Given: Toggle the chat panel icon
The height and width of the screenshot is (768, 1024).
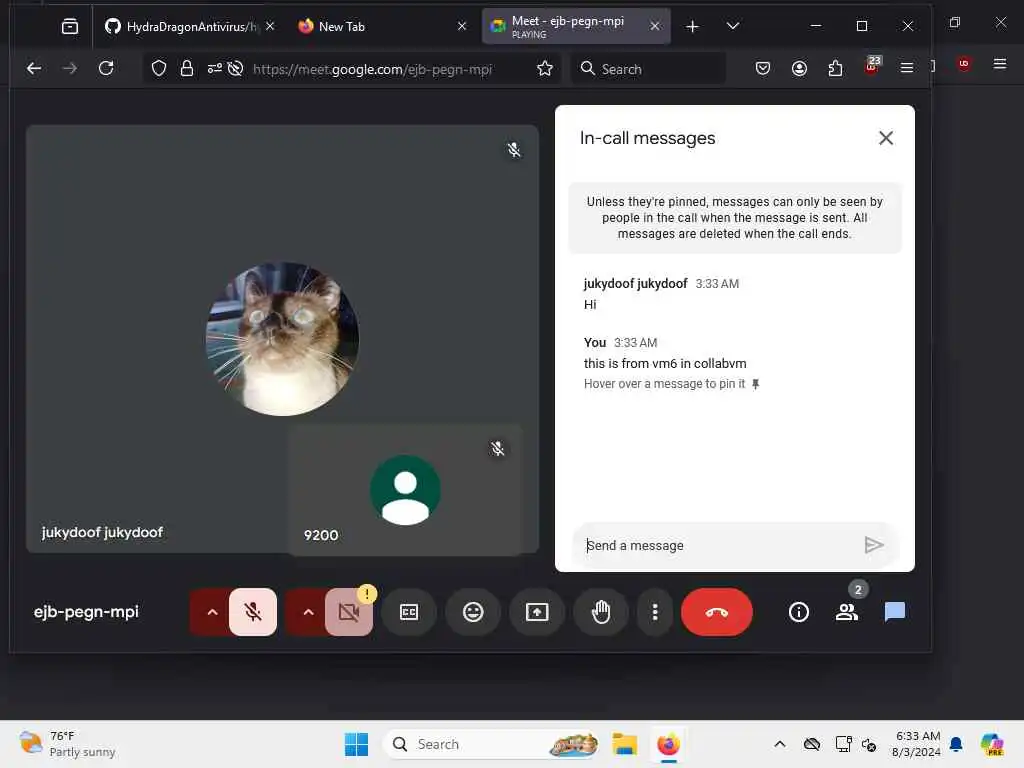Looking at the screenshot, I should pos(895,612).
